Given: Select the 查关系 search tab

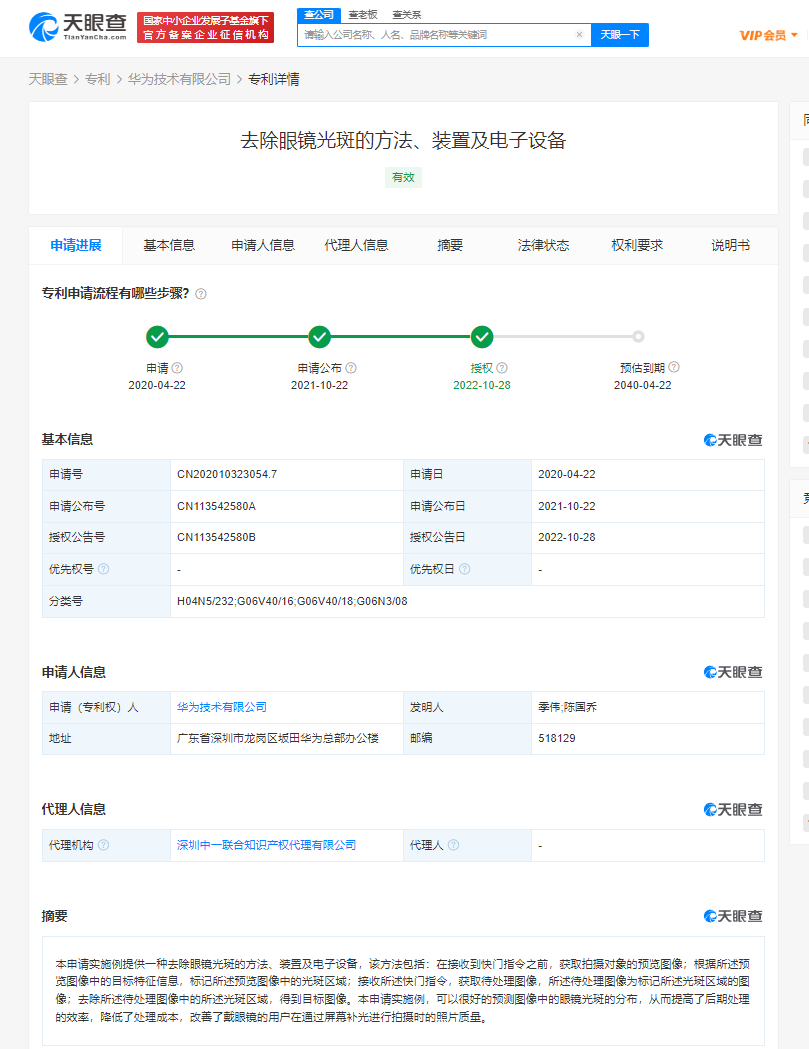Looking at the screenshot, I should click(x=407, y=15).
